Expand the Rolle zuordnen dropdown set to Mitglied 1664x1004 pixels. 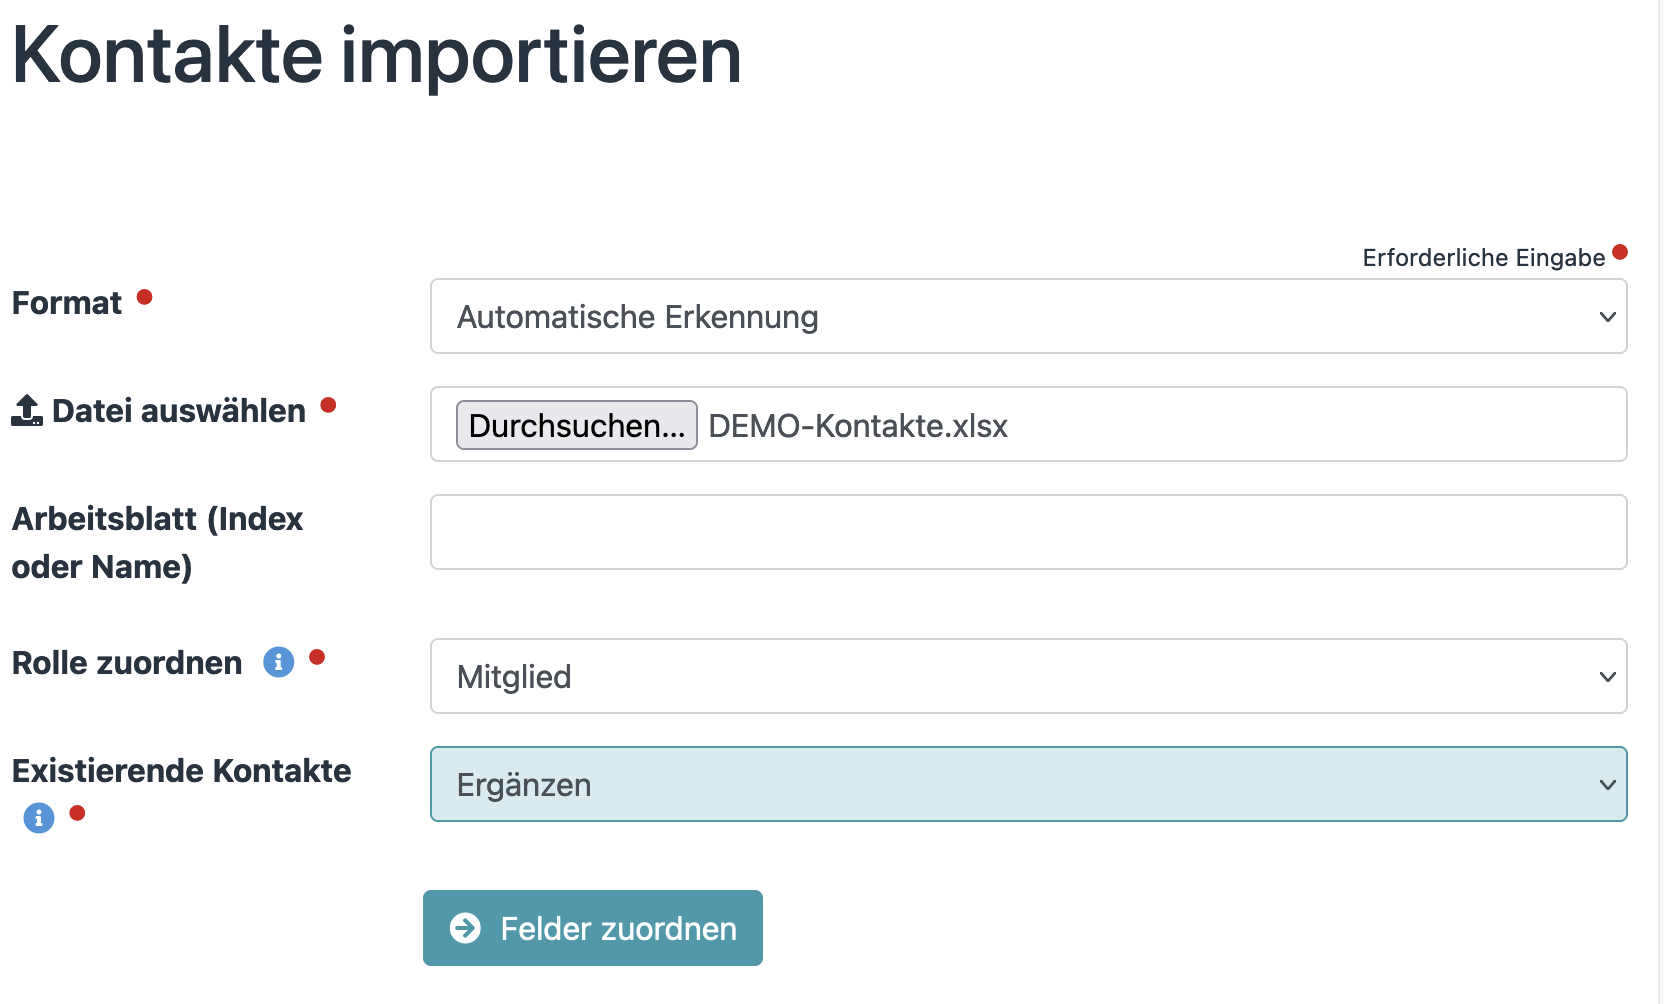1028,677
